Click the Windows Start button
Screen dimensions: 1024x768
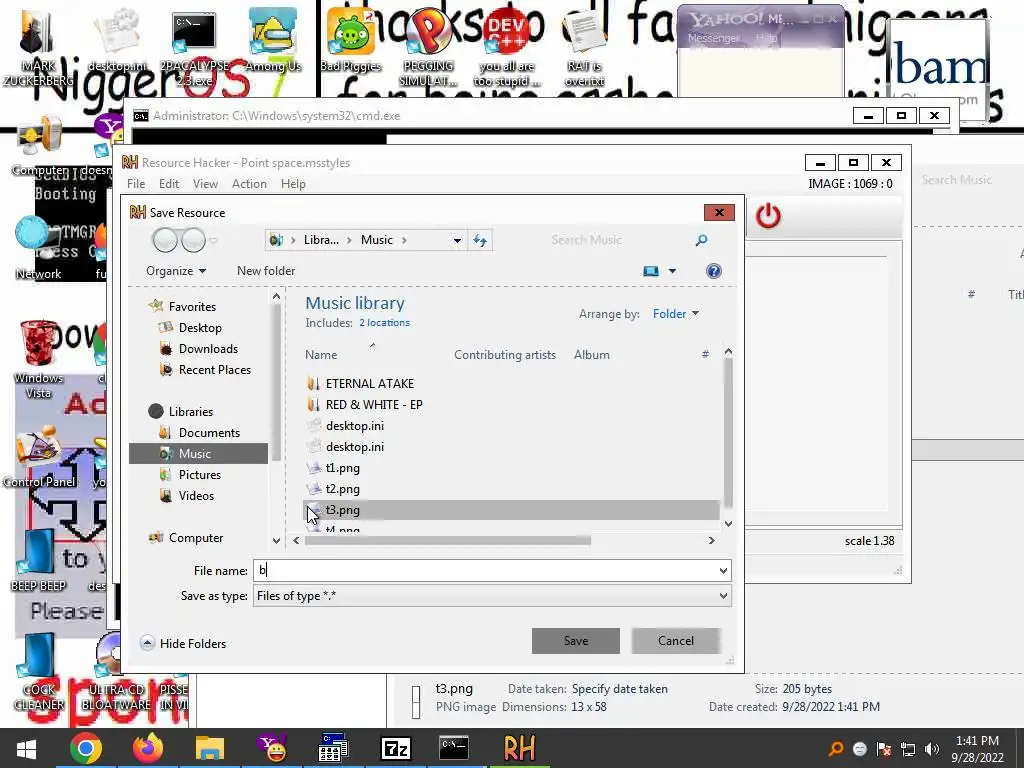point(26,748)
